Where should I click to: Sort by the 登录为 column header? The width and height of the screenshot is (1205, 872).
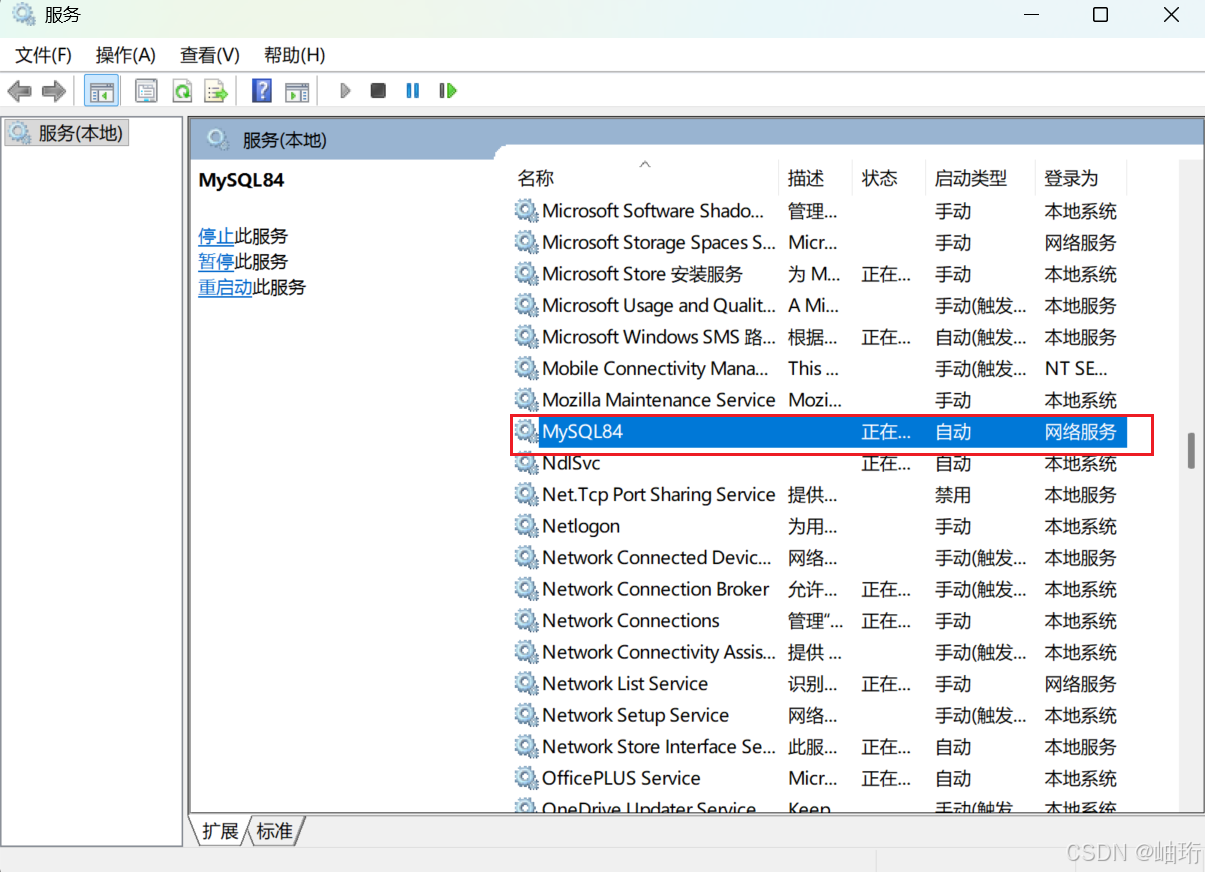(1079, 178)
